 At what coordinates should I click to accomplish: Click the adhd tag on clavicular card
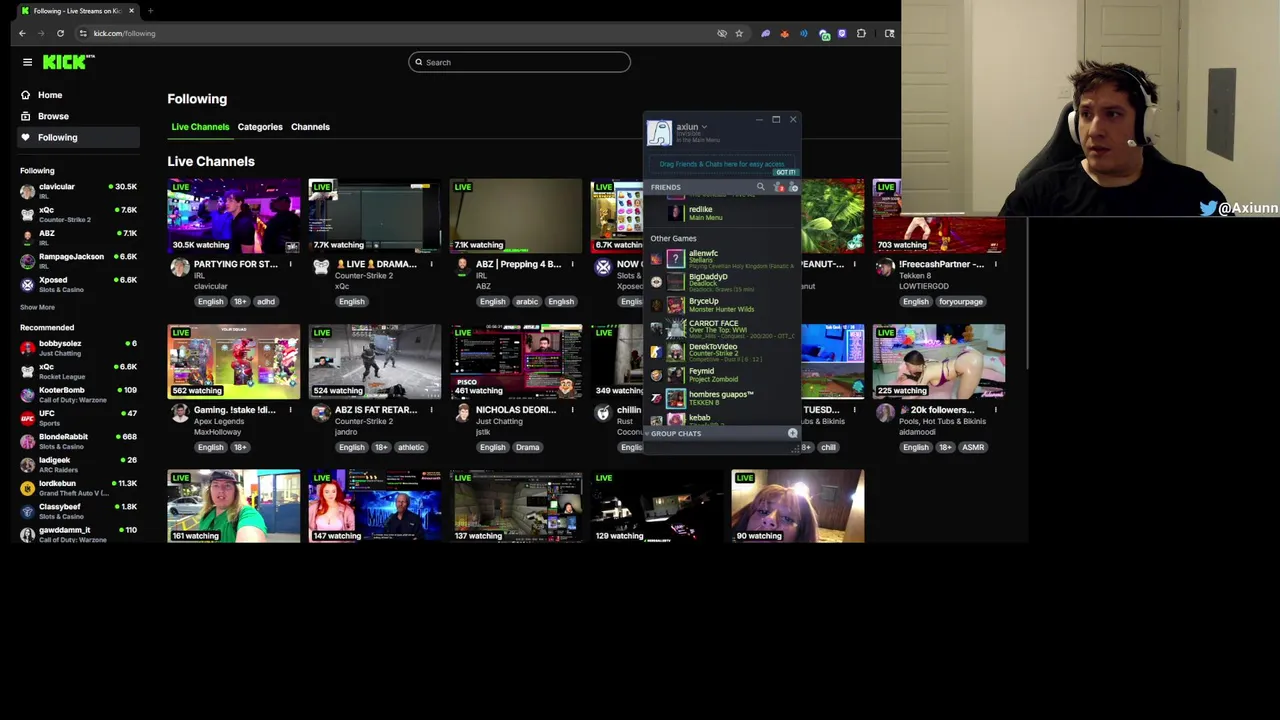266,302
